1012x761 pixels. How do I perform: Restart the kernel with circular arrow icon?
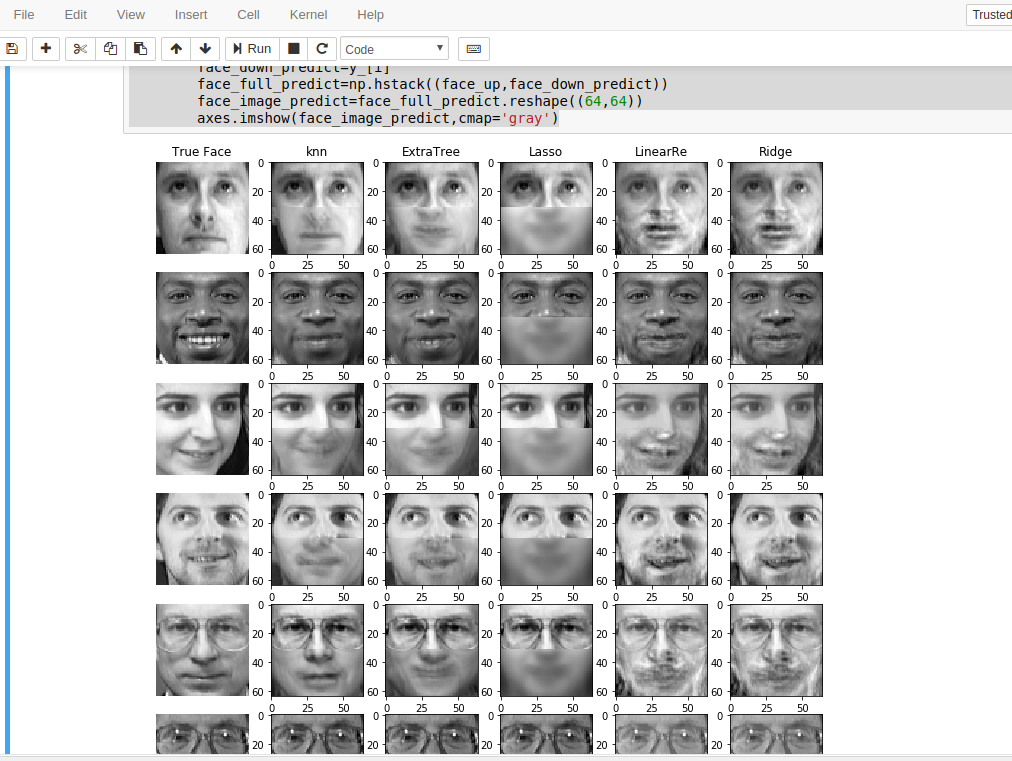[x=322, y=48]
